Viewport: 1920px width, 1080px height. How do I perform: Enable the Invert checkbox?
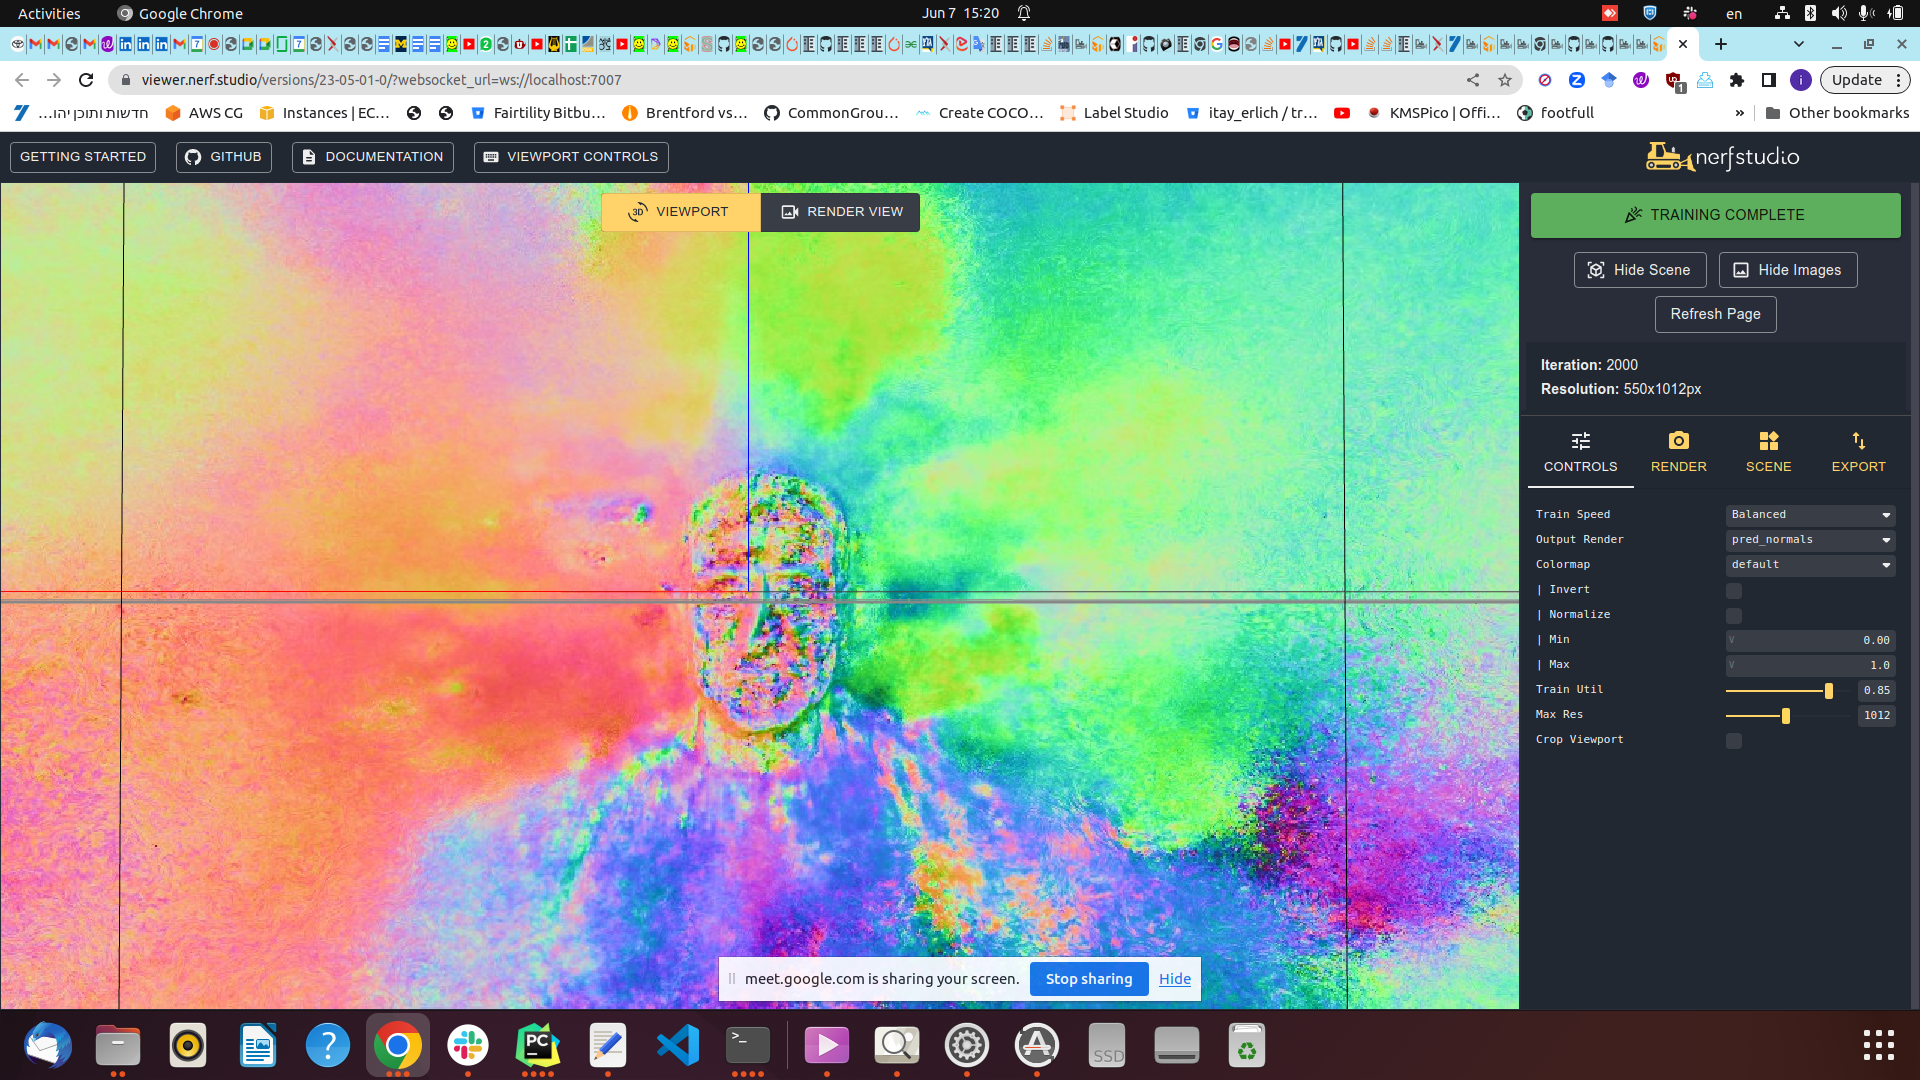pyautogui.click(x=1734, y=591)
